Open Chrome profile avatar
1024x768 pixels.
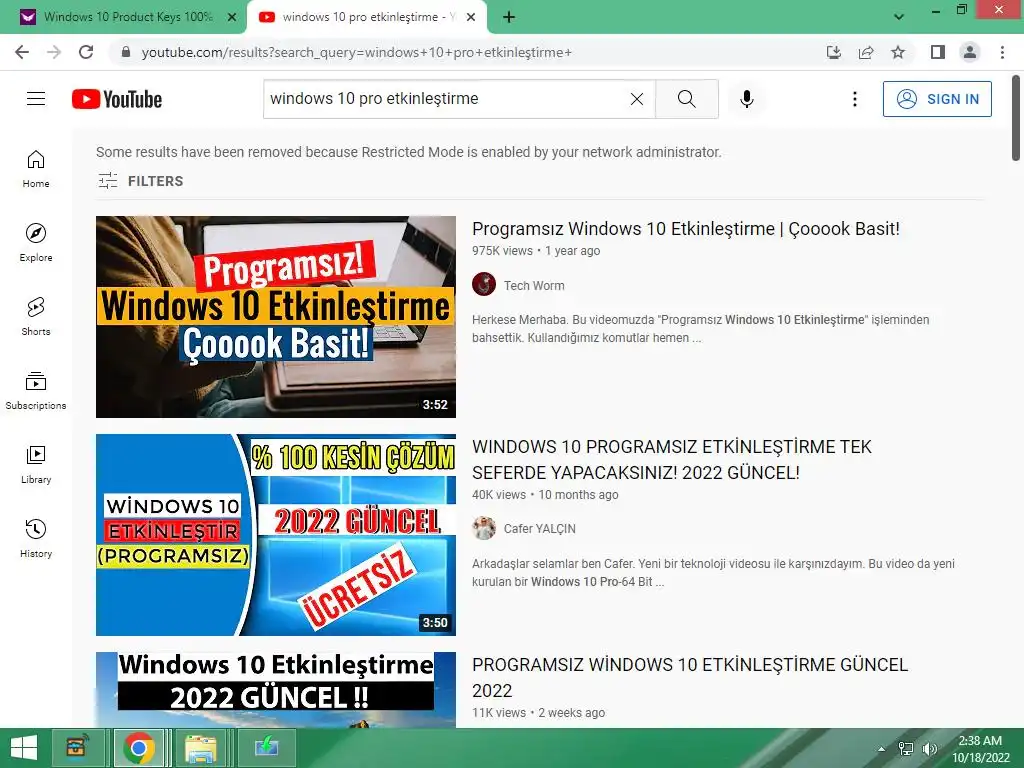pyautogui.click(x=970, y=52)
